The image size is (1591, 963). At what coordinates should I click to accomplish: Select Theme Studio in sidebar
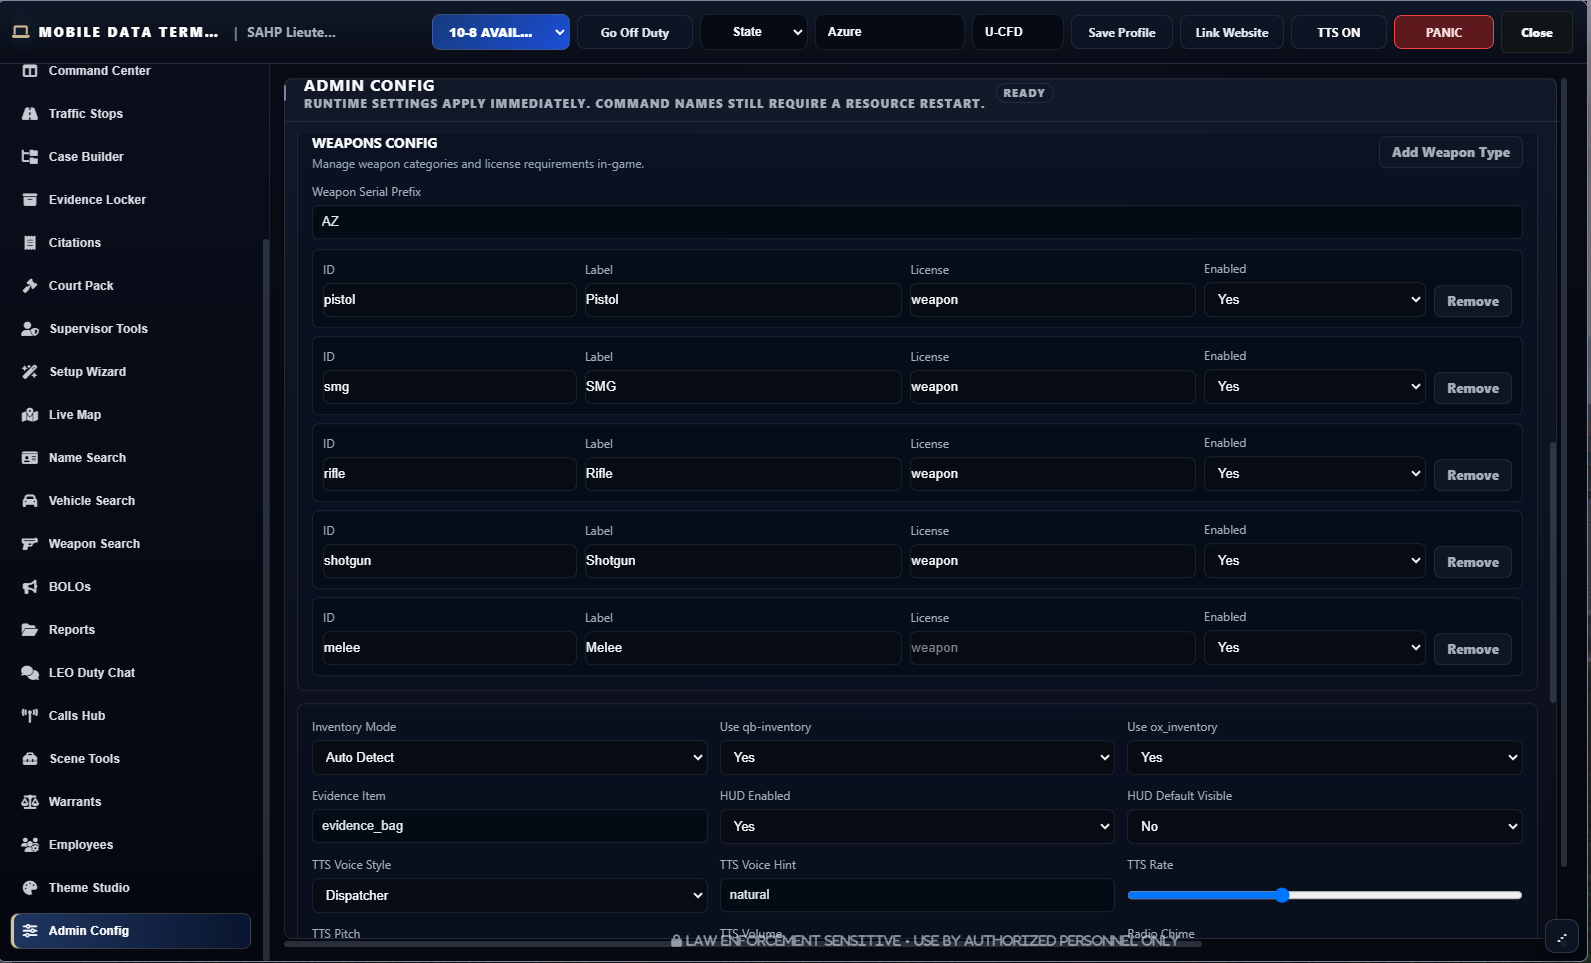point(130,888)
